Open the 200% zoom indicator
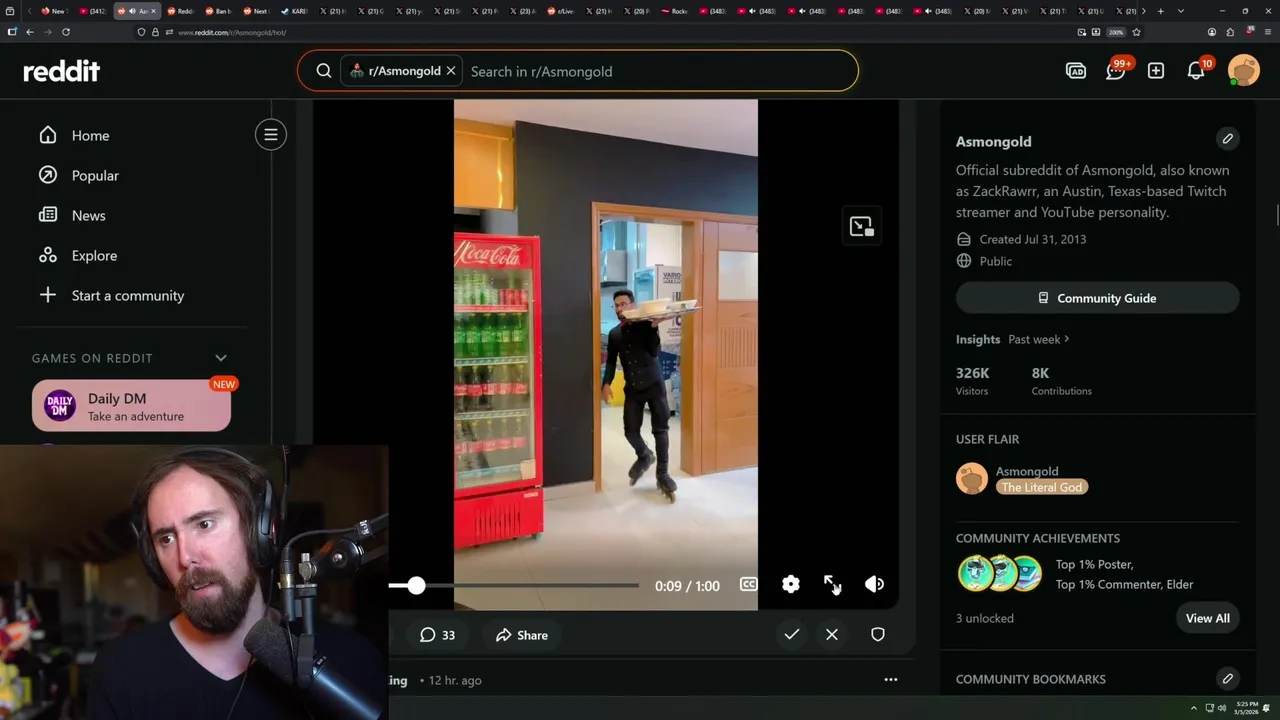This screenshot has width=1280, height=720. point(1116,32)
